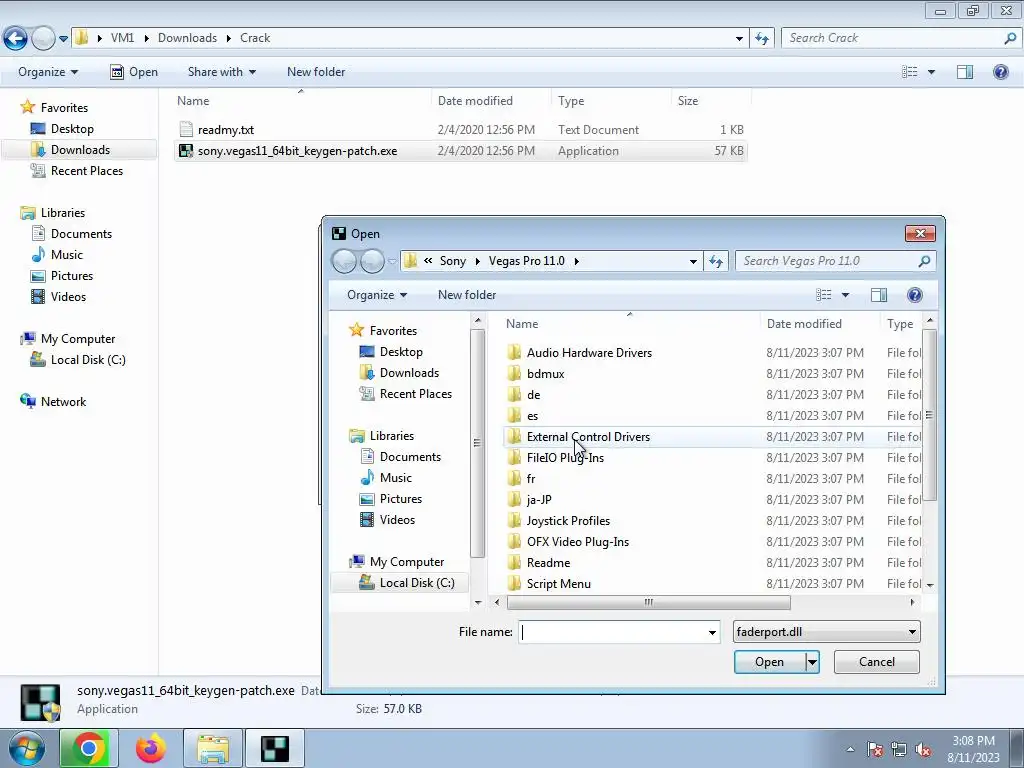
Task: Expand the File name combo box dropdown
Action: tap(712, 632)
